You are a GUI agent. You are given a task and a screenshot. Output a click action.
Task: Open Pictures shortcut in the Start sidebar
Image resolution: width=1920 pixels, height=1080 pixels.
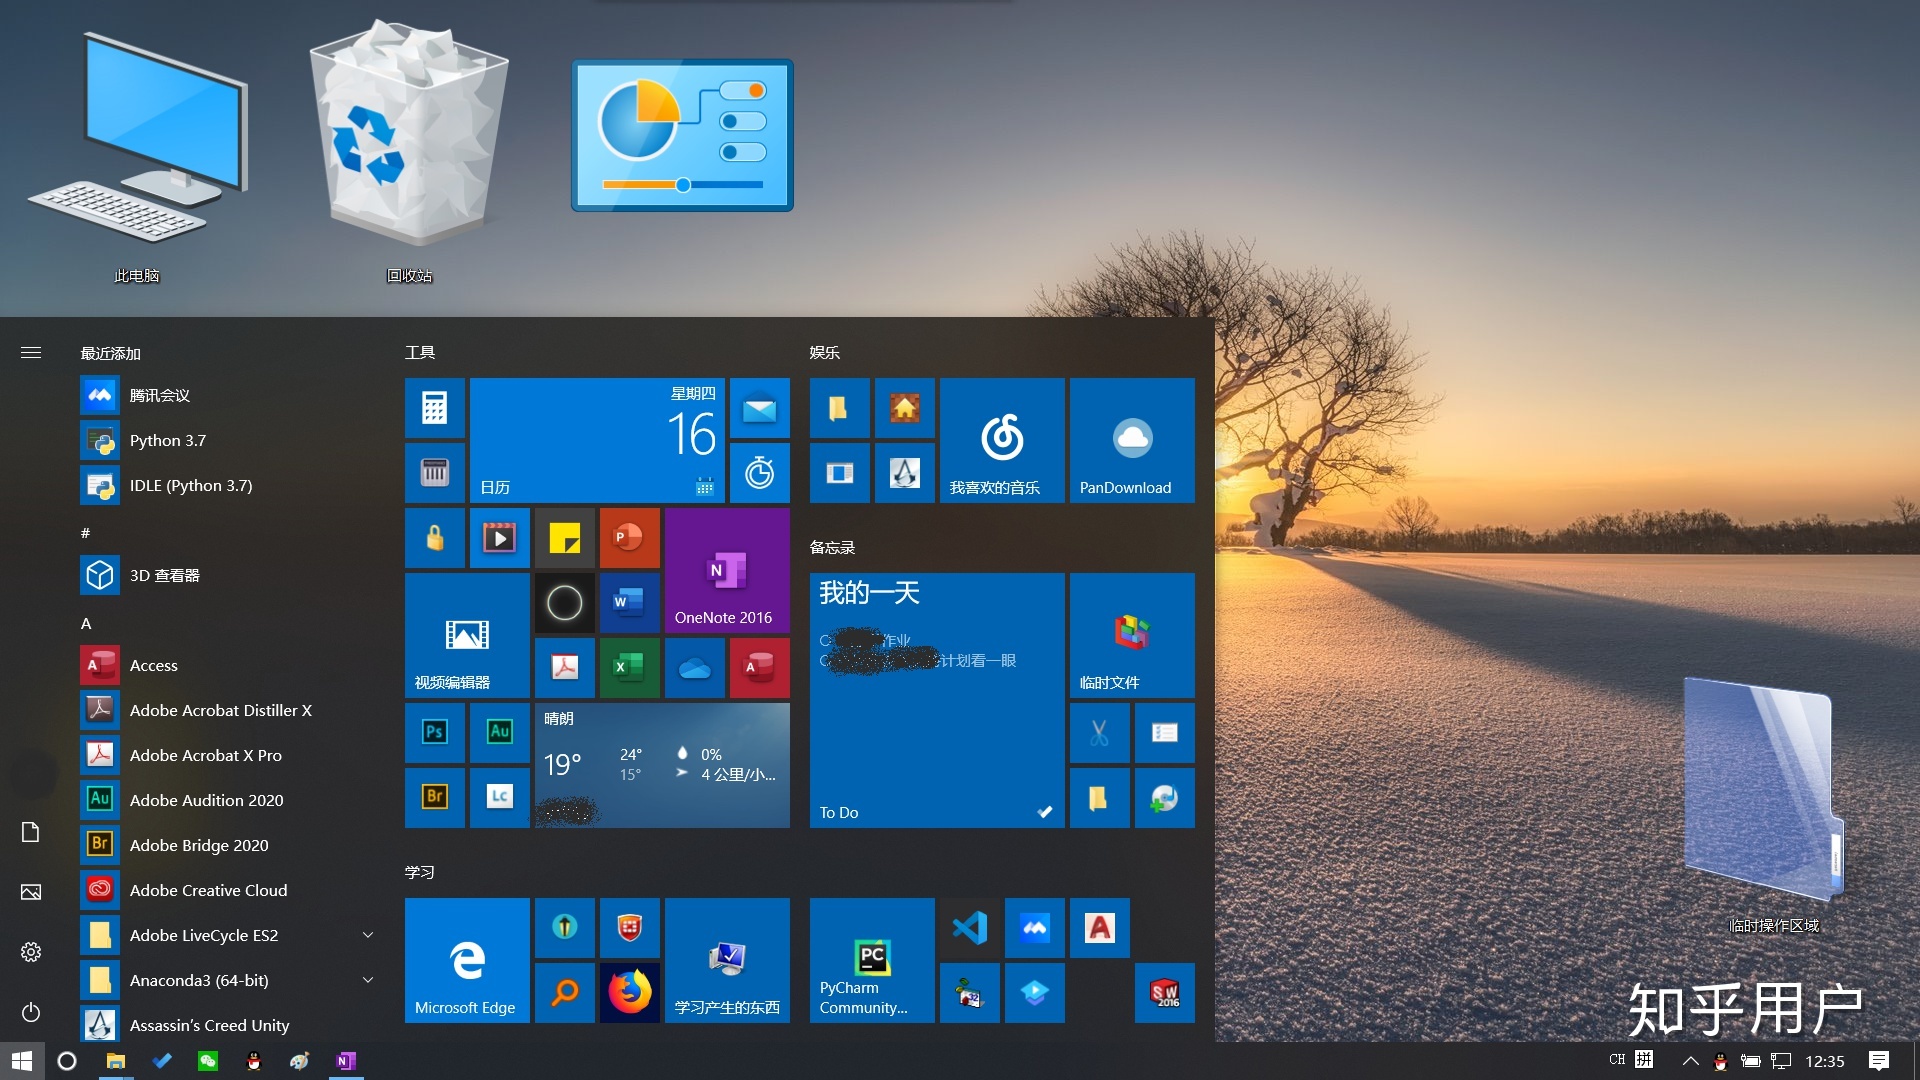click(31, 892)
